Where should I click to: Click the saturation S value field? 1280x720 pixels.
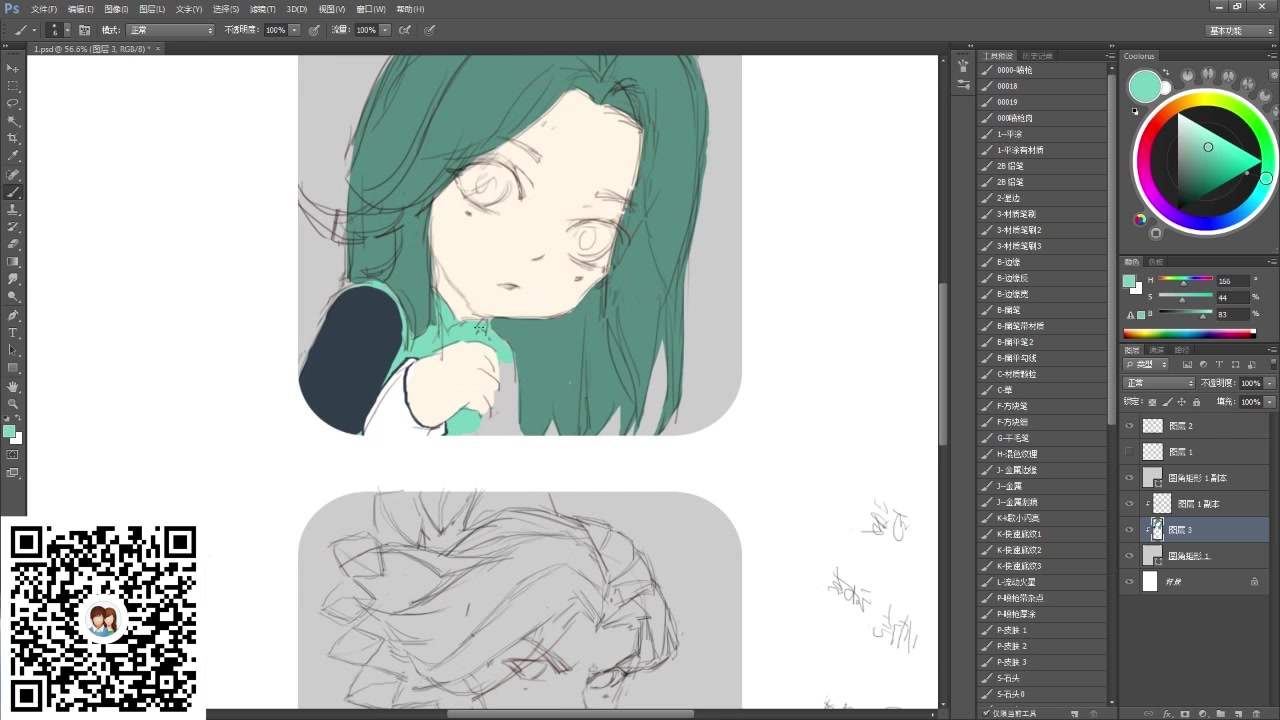point(1232,297)
